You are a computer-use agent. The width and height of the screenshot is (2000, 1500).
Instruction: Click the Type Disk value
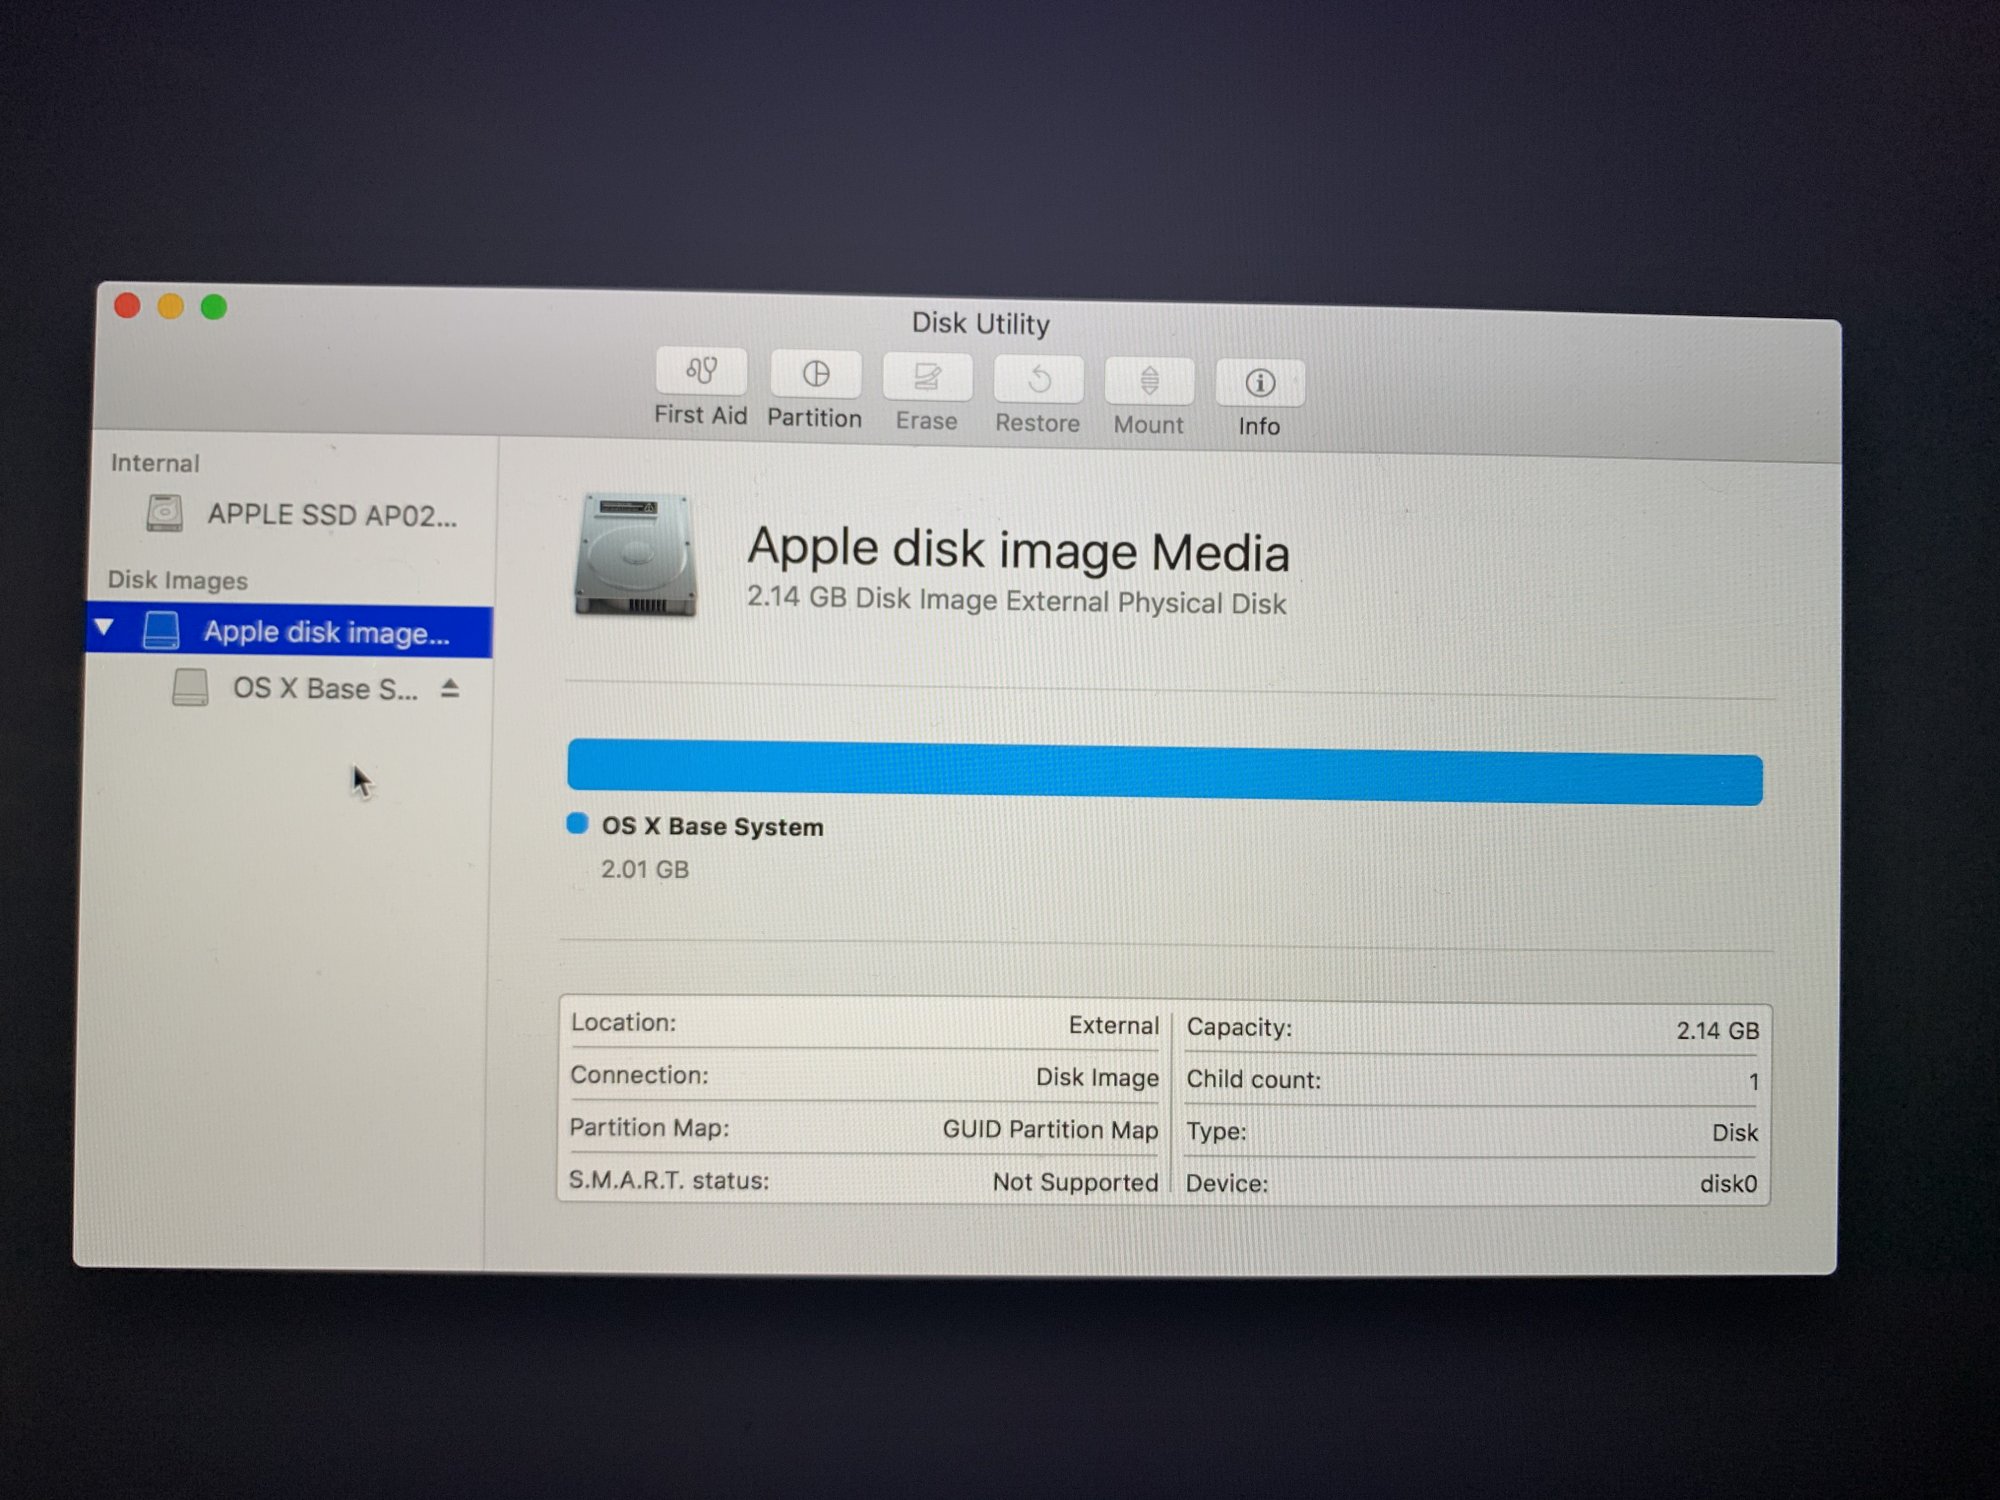click(x=1734, y=1133)
